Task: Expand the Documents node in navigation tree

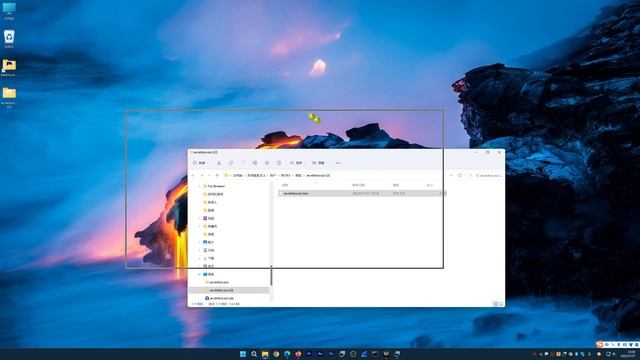Action: (x=199, y=250)
